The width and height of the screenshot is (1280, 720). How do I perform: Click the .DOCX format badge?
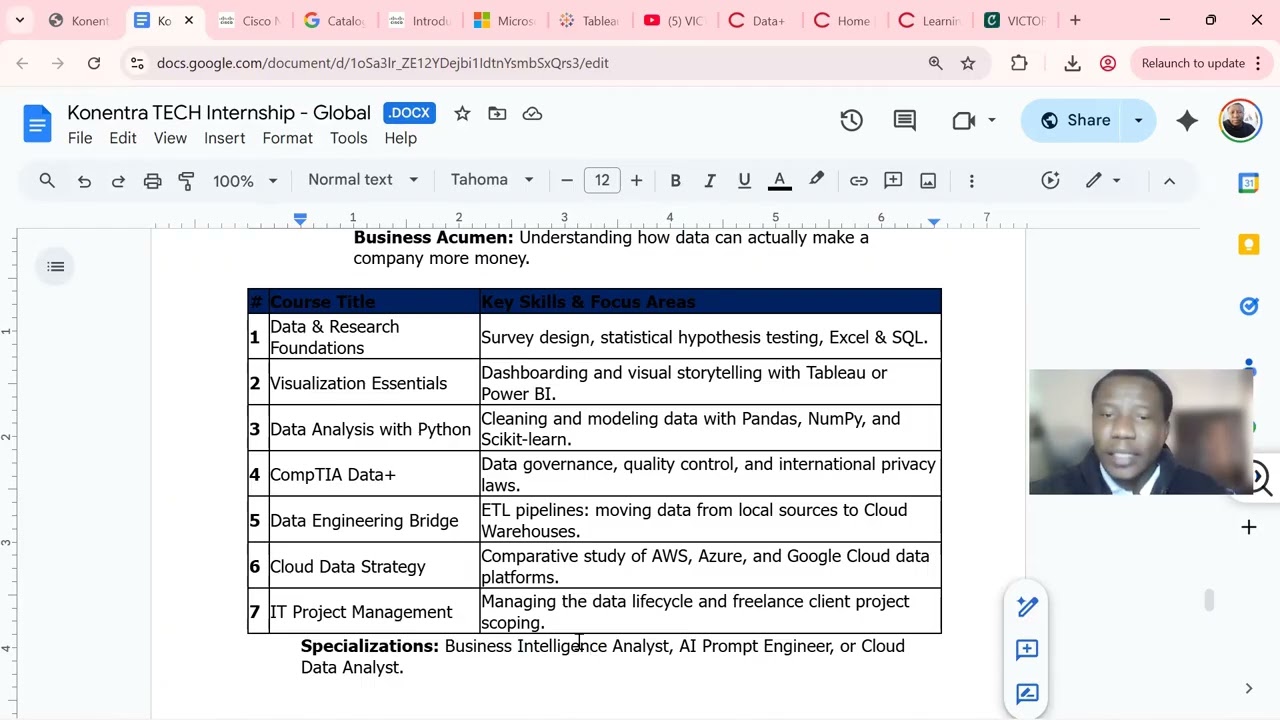410,113
